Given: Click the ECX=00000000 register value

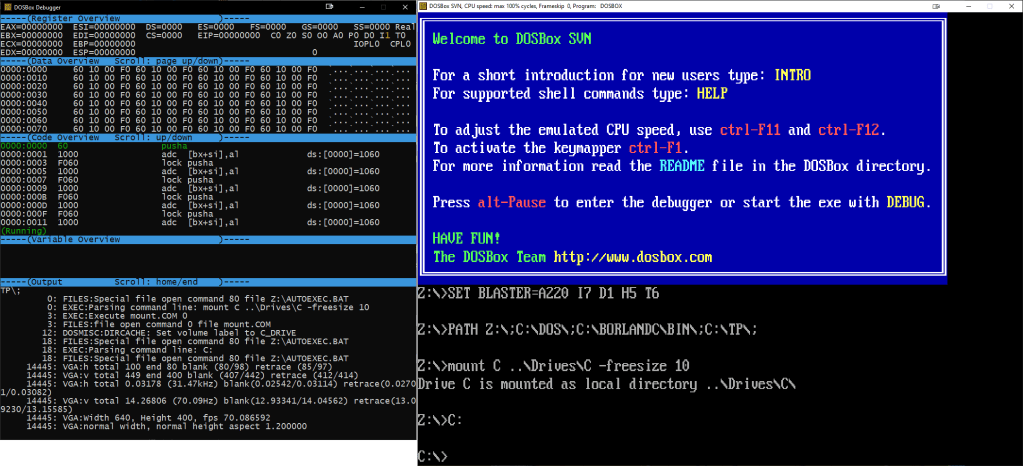Looking at the screenshot, I should (31, 44).
